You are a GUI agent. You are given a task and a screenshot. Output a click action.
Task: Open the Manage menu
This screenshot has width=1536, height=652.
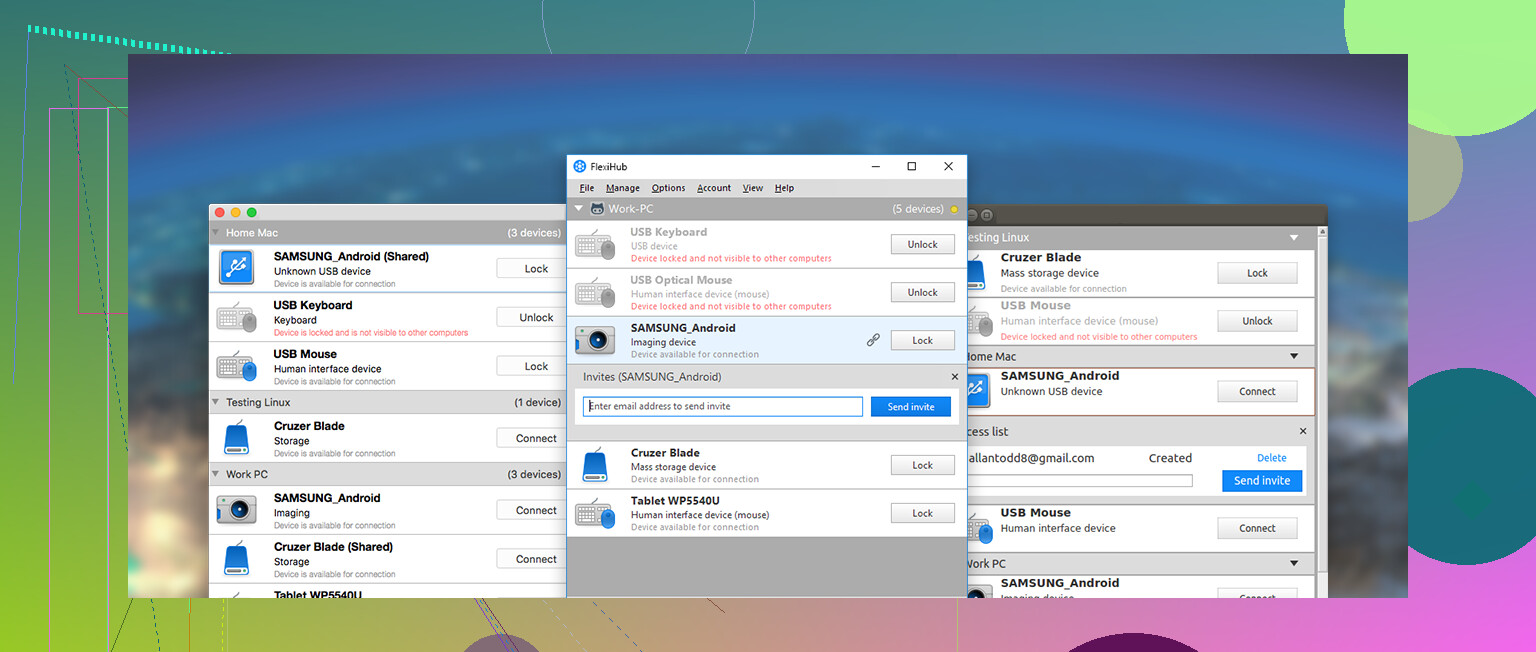(622, 188)
